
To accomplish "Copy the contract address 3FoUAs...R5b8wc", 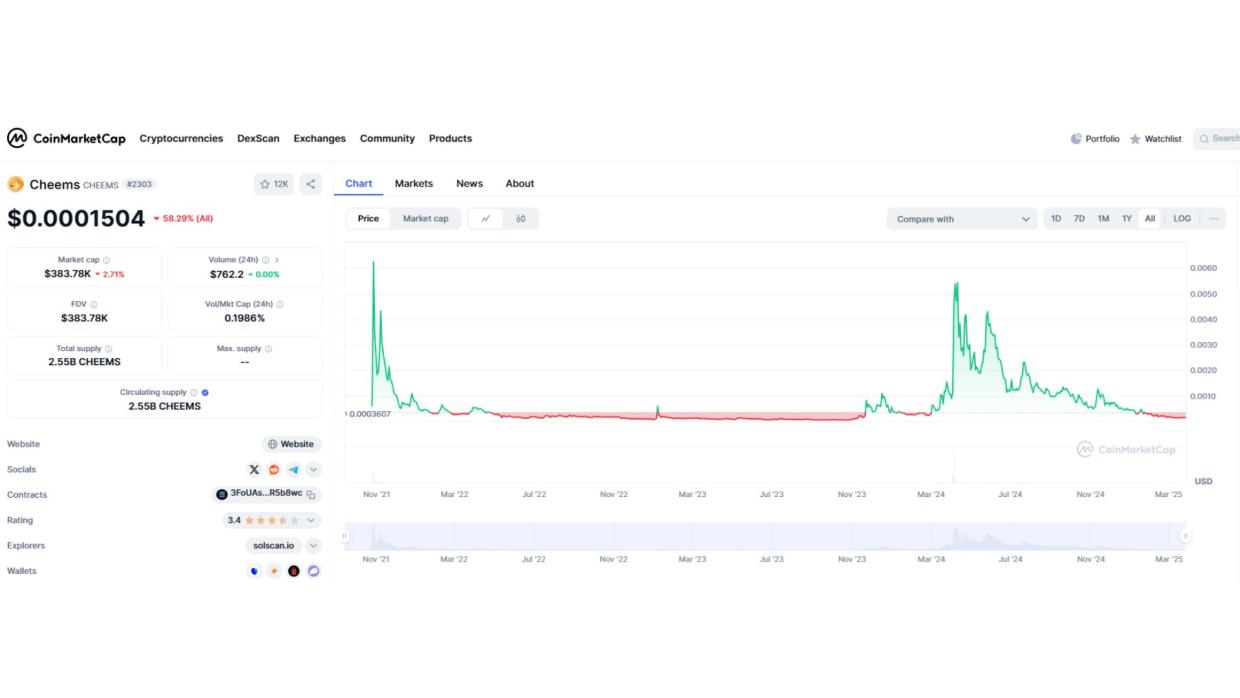I will (311, 494).
